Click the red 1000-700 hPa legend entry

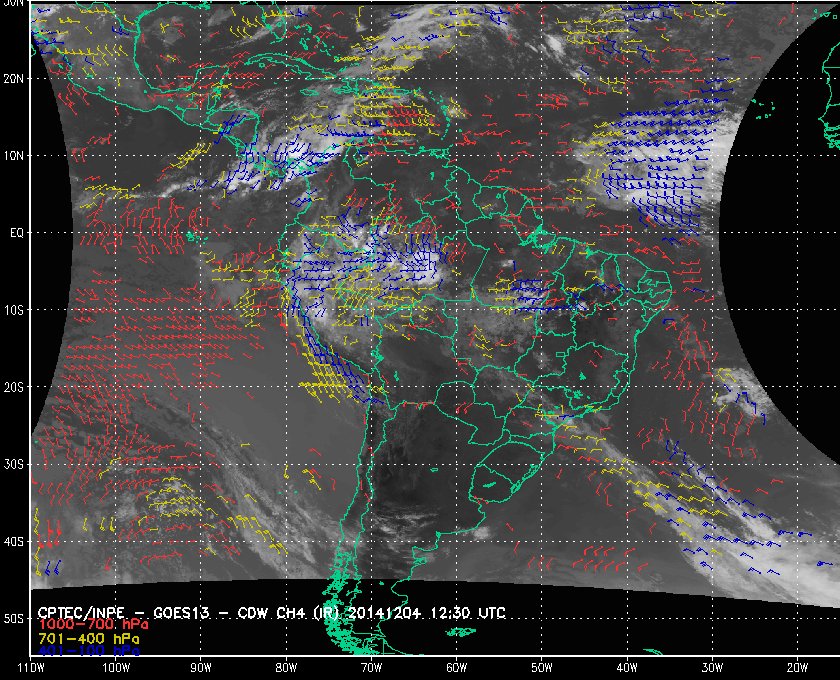coord(93,625)
